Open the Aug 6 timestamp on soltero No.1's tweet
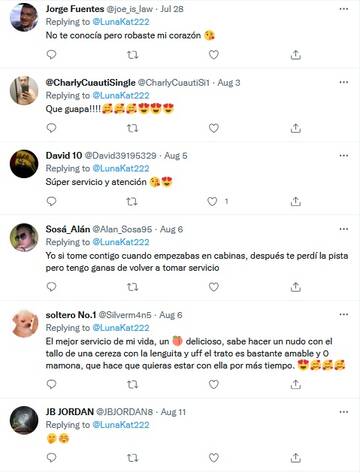Viewport: 360px width, 473px height. coord(171,315)
